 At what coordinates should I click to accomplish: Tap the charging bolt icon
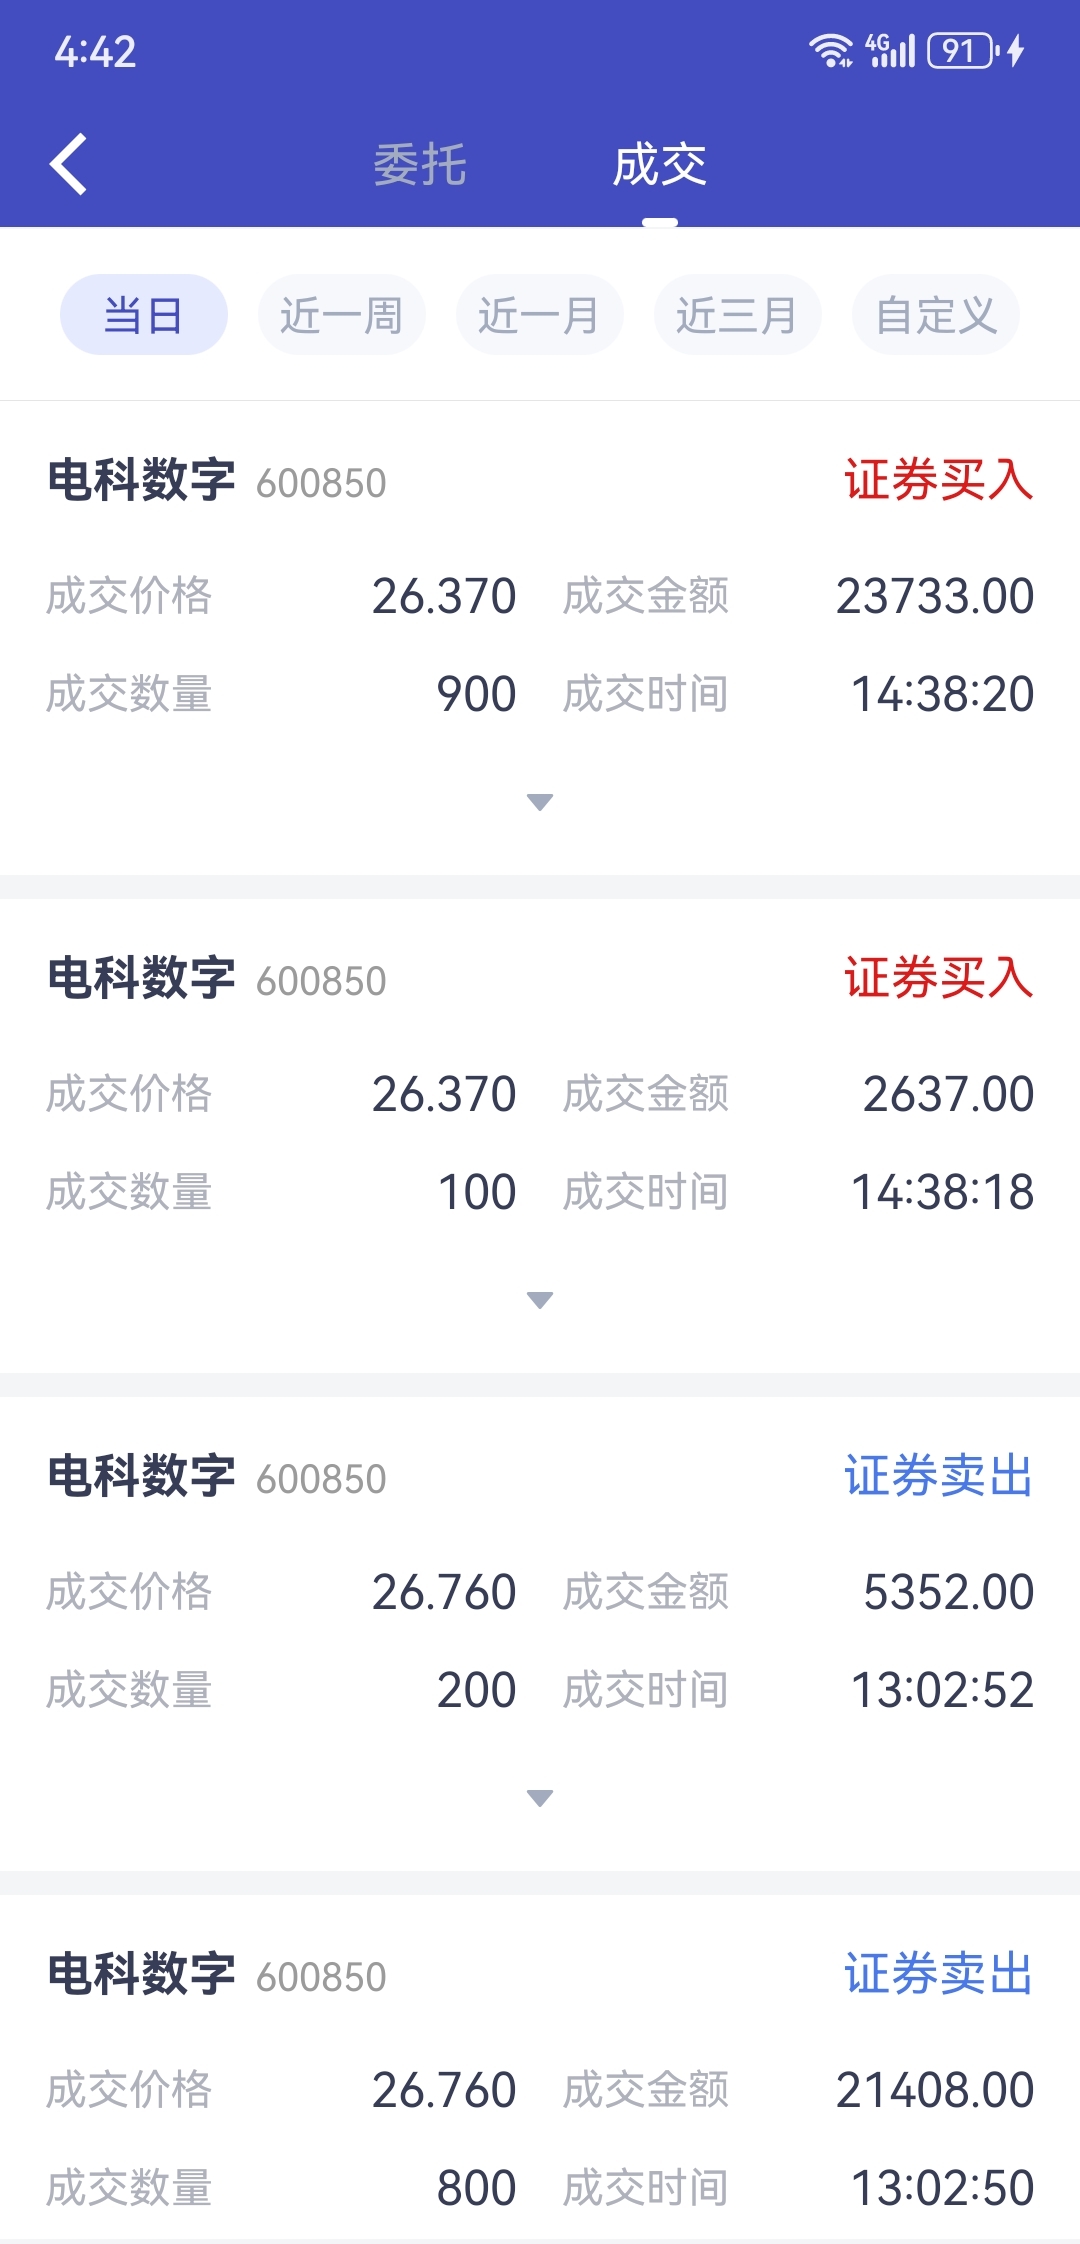(x=1016, y=51)
